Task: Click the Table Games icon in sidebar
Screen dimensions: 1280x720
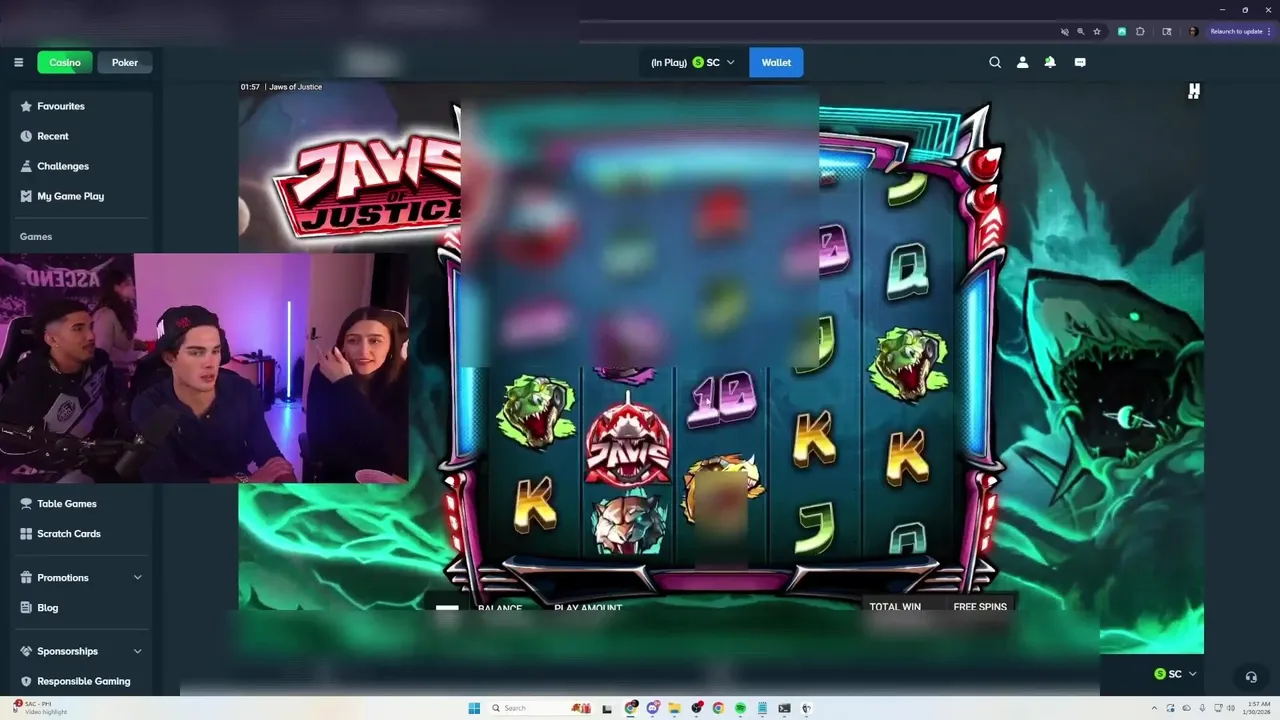Action: (27, 504)
